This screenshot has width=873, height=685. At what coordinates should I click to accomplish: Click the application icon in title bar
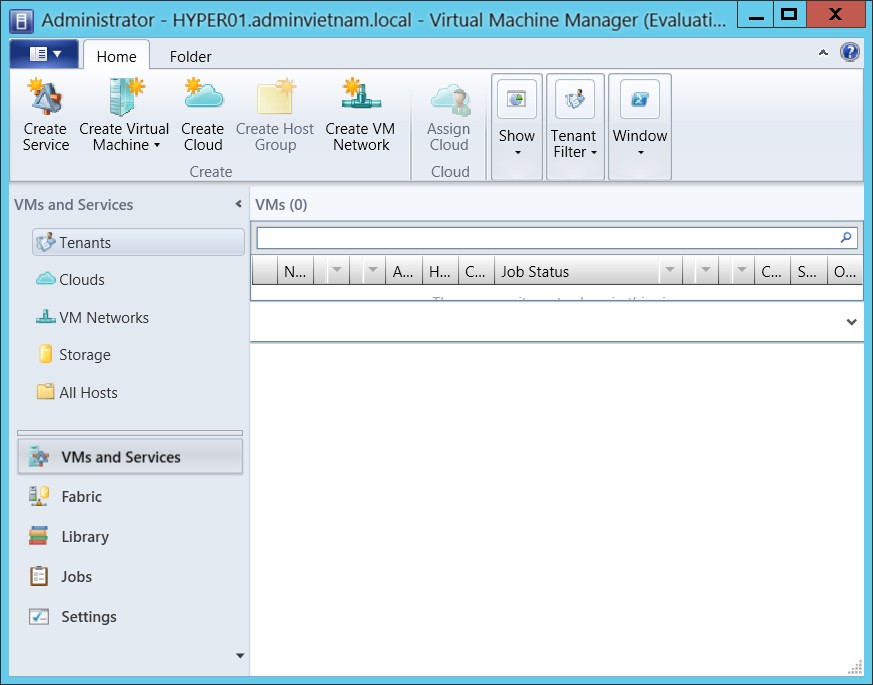pos(22,21)
